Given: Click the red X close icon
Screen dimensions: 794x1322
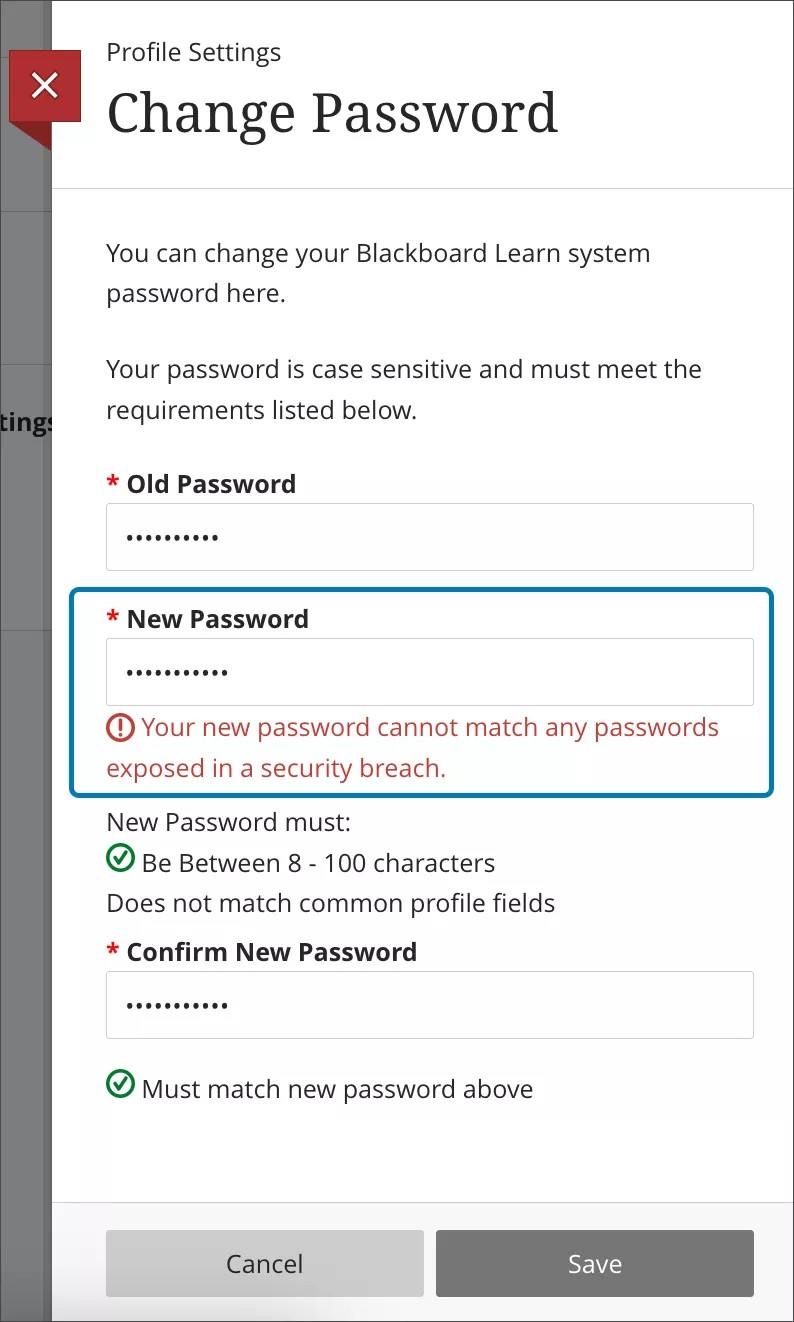Looking at the screenshot, I should point(45,85).
